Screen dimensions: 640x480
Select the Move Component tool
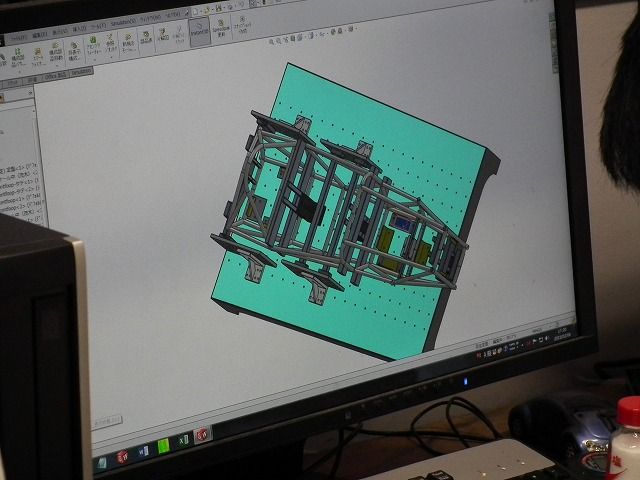coord(56,52)
